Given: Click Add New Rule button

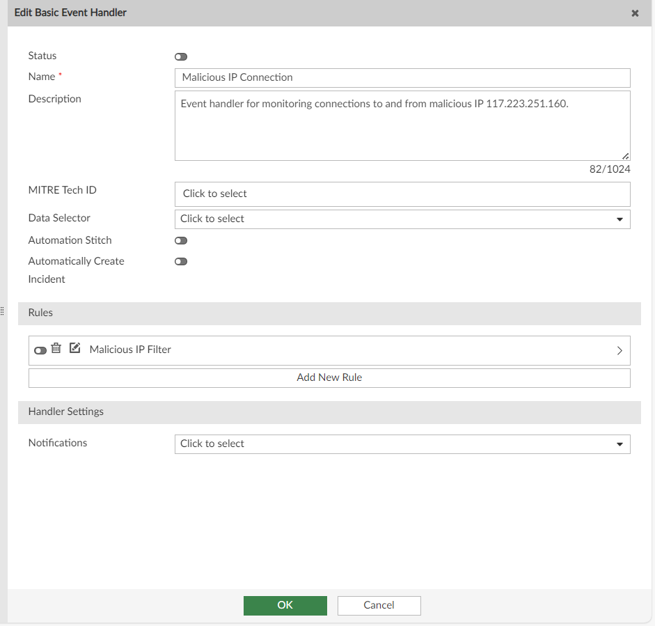Looking at the screenshot, I should coord(329,378).
